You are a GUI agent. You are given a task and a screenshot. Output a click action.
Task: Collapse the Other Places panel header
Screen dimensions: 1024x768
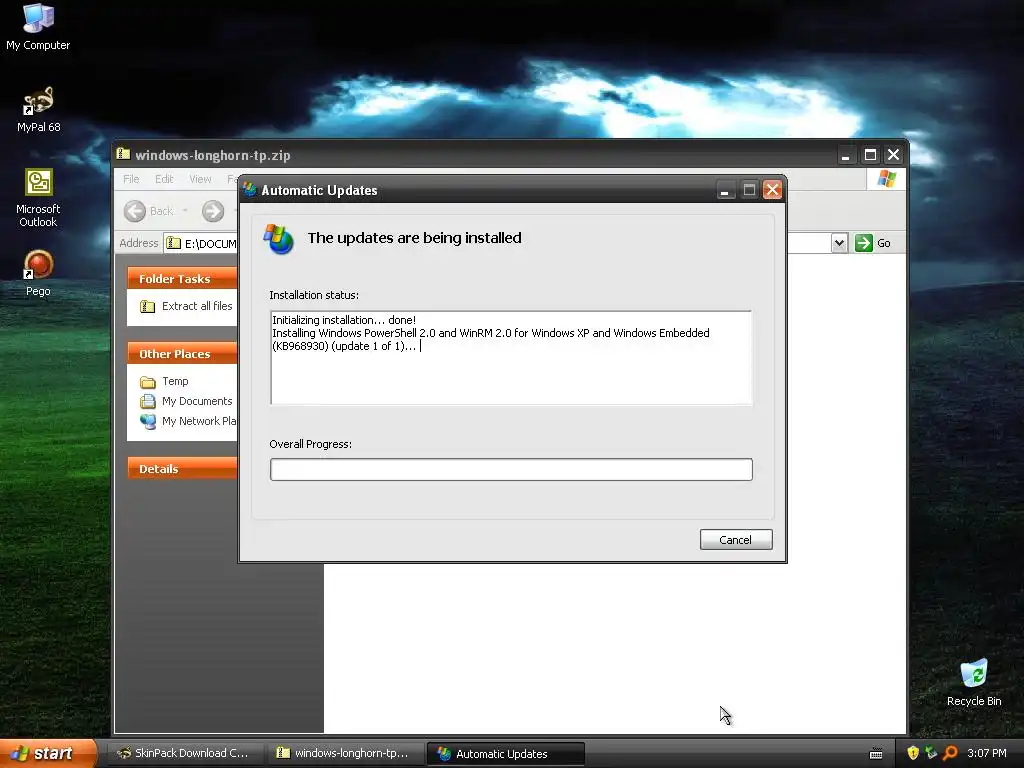182,354
